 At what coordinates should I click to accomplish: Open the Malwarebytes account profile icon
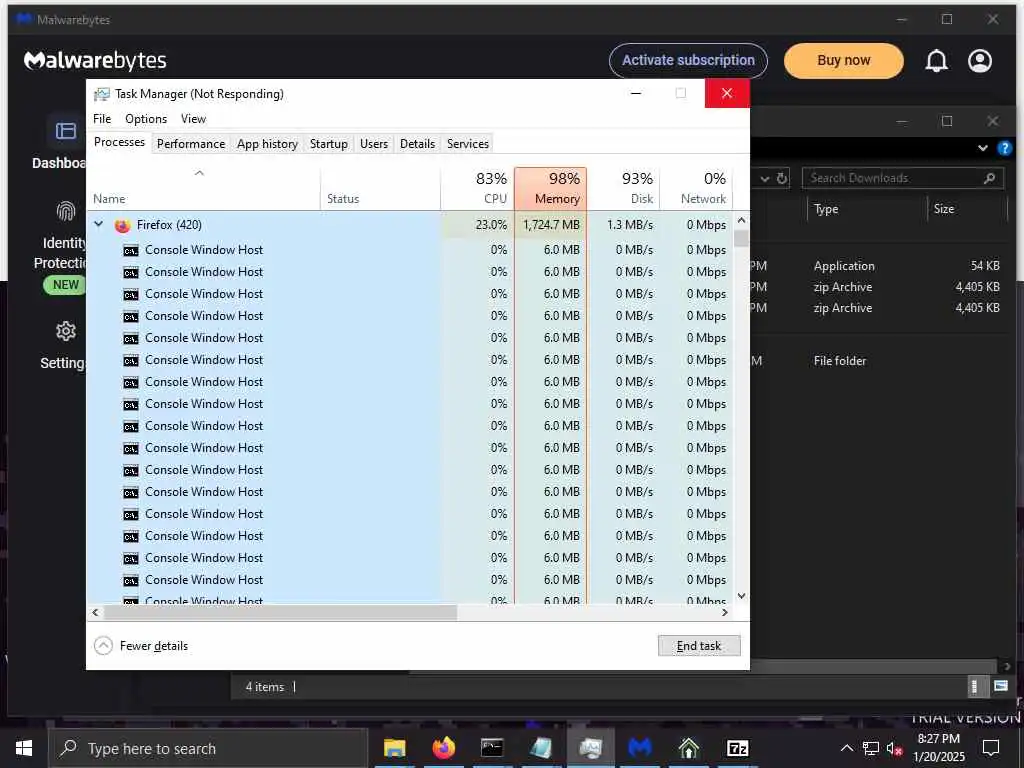980,61
